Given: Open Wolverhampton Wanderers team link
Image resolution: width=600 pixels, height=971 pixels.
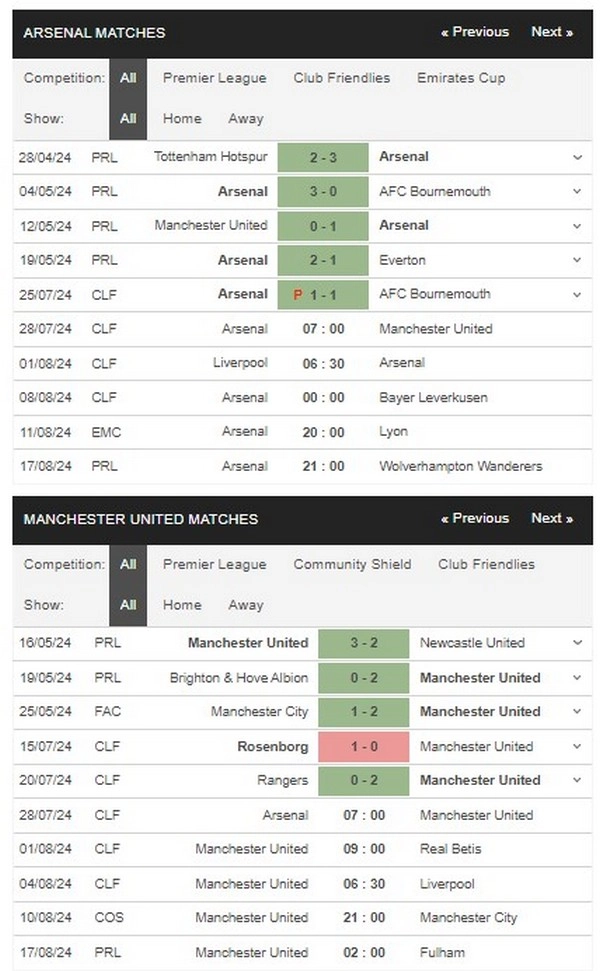Looking at the screenshot, I should point(461,466).
